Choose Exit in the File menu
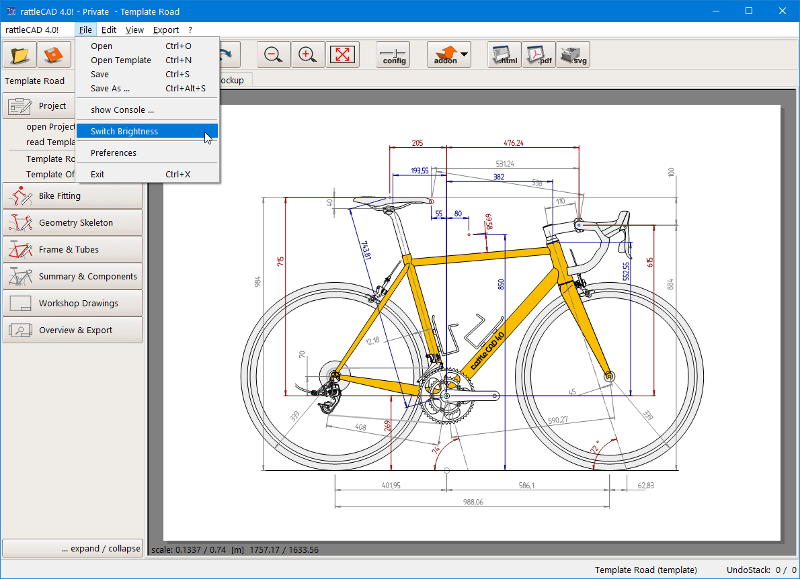The image size is (800, 579). [x=147, y=174]
